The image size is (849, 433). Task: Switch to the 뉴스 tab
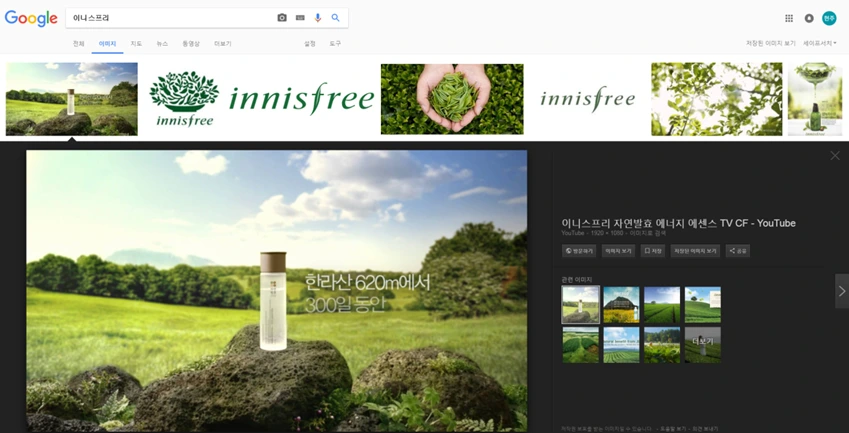pyautogui.click(x=162, y=44)
